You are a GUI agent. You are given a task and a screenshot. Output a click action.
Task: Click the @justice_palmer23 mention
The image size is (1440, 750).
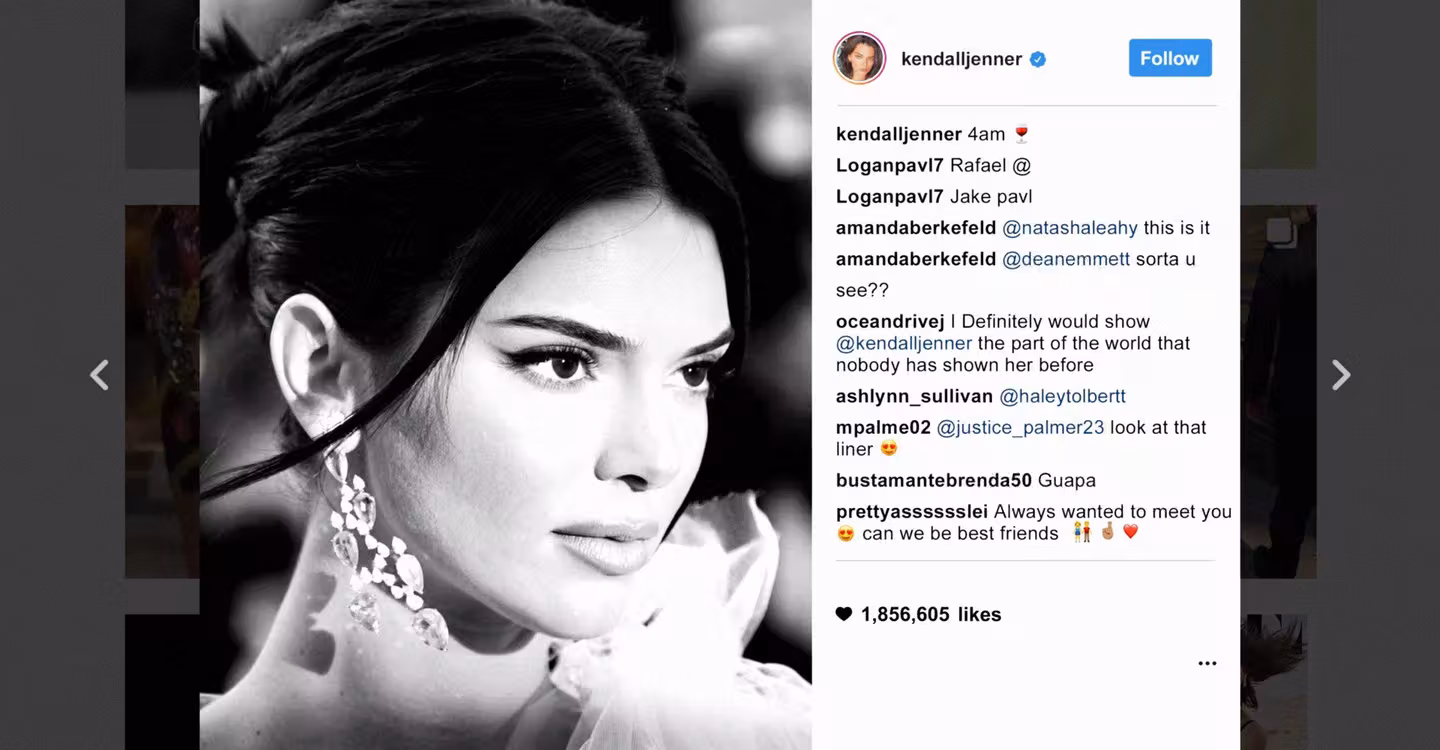tap(1020, 427)
